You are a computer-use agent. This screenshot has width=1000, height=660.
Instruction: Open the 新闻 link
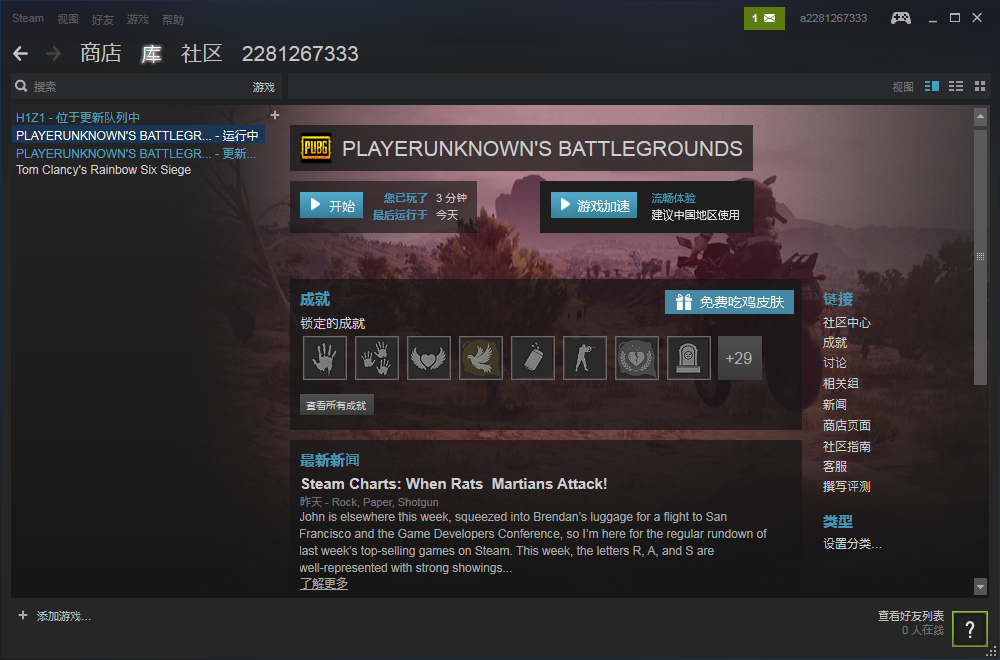835,404
